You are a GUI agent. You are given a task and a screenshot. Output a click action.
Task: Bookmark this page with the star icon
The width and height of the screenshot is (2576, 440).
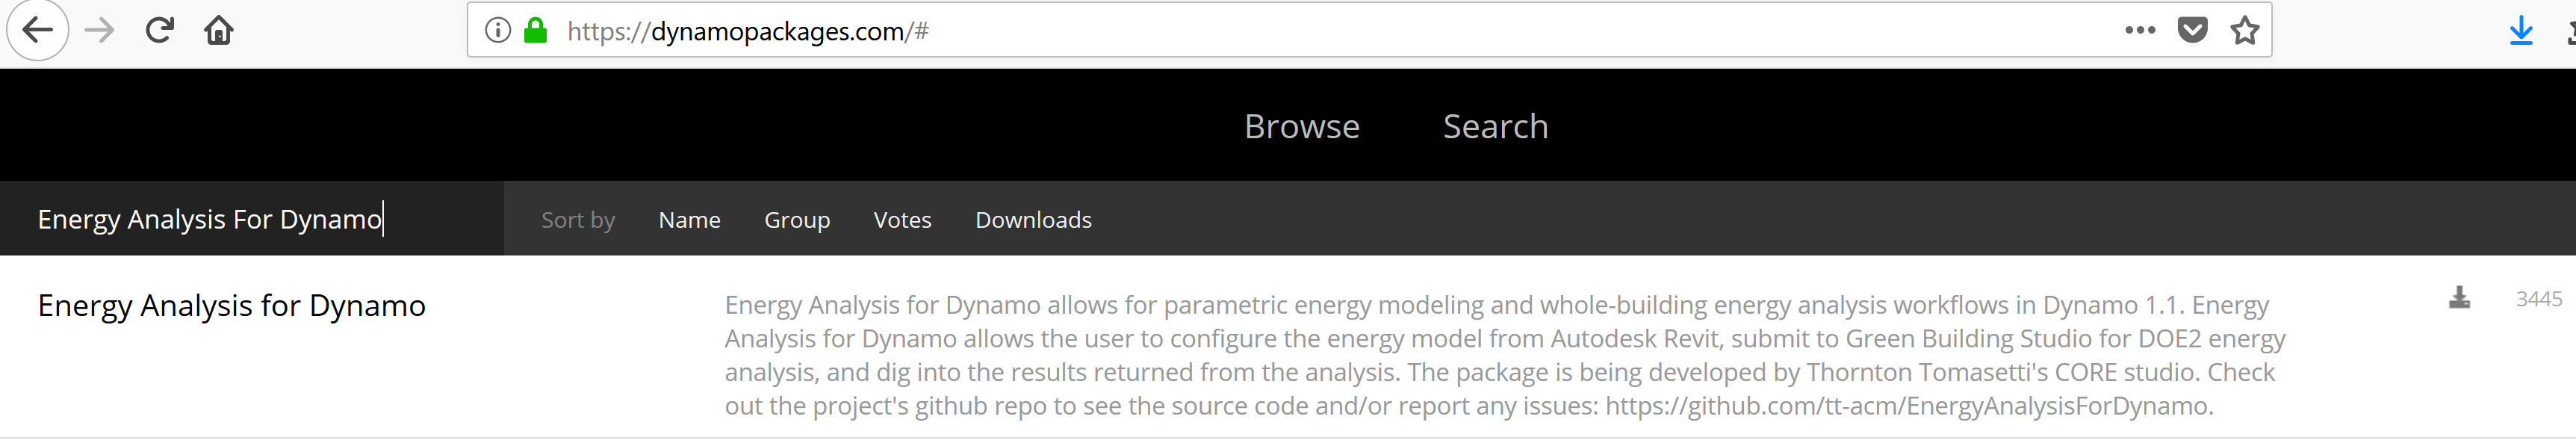pyautogui.click(x=2244, y=31)
